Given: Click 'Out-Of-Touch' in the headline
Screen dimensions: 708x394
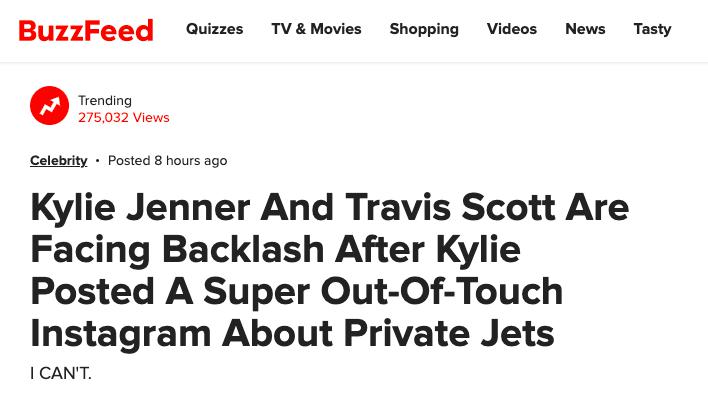Looking at the screenshot, I should pyautogui.click(x=442, y=291).
